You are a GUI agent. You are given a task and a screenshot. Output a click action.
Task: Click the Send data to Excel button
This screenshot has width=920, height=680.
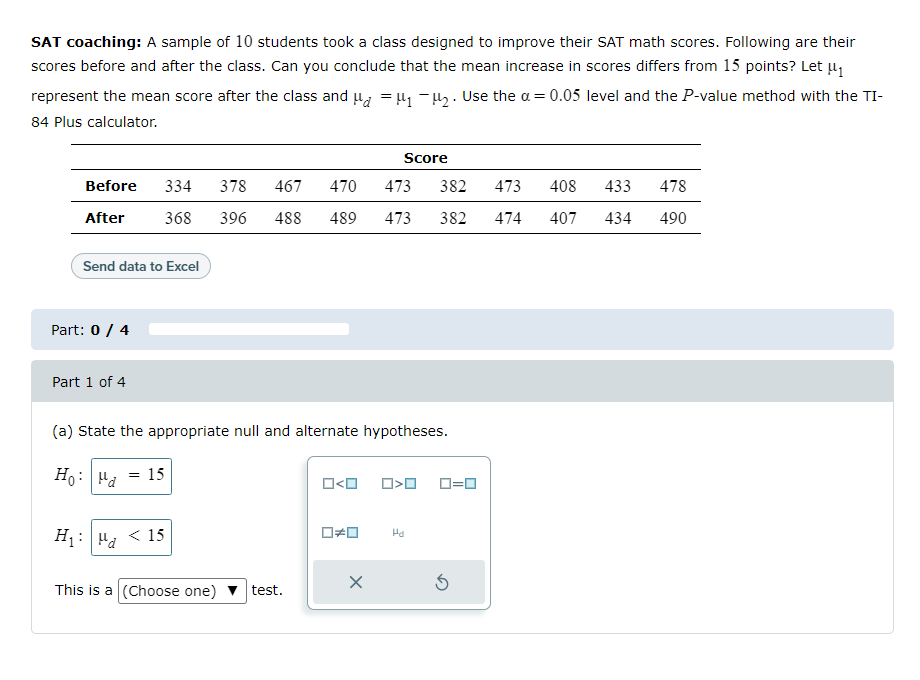click(140, 266)
